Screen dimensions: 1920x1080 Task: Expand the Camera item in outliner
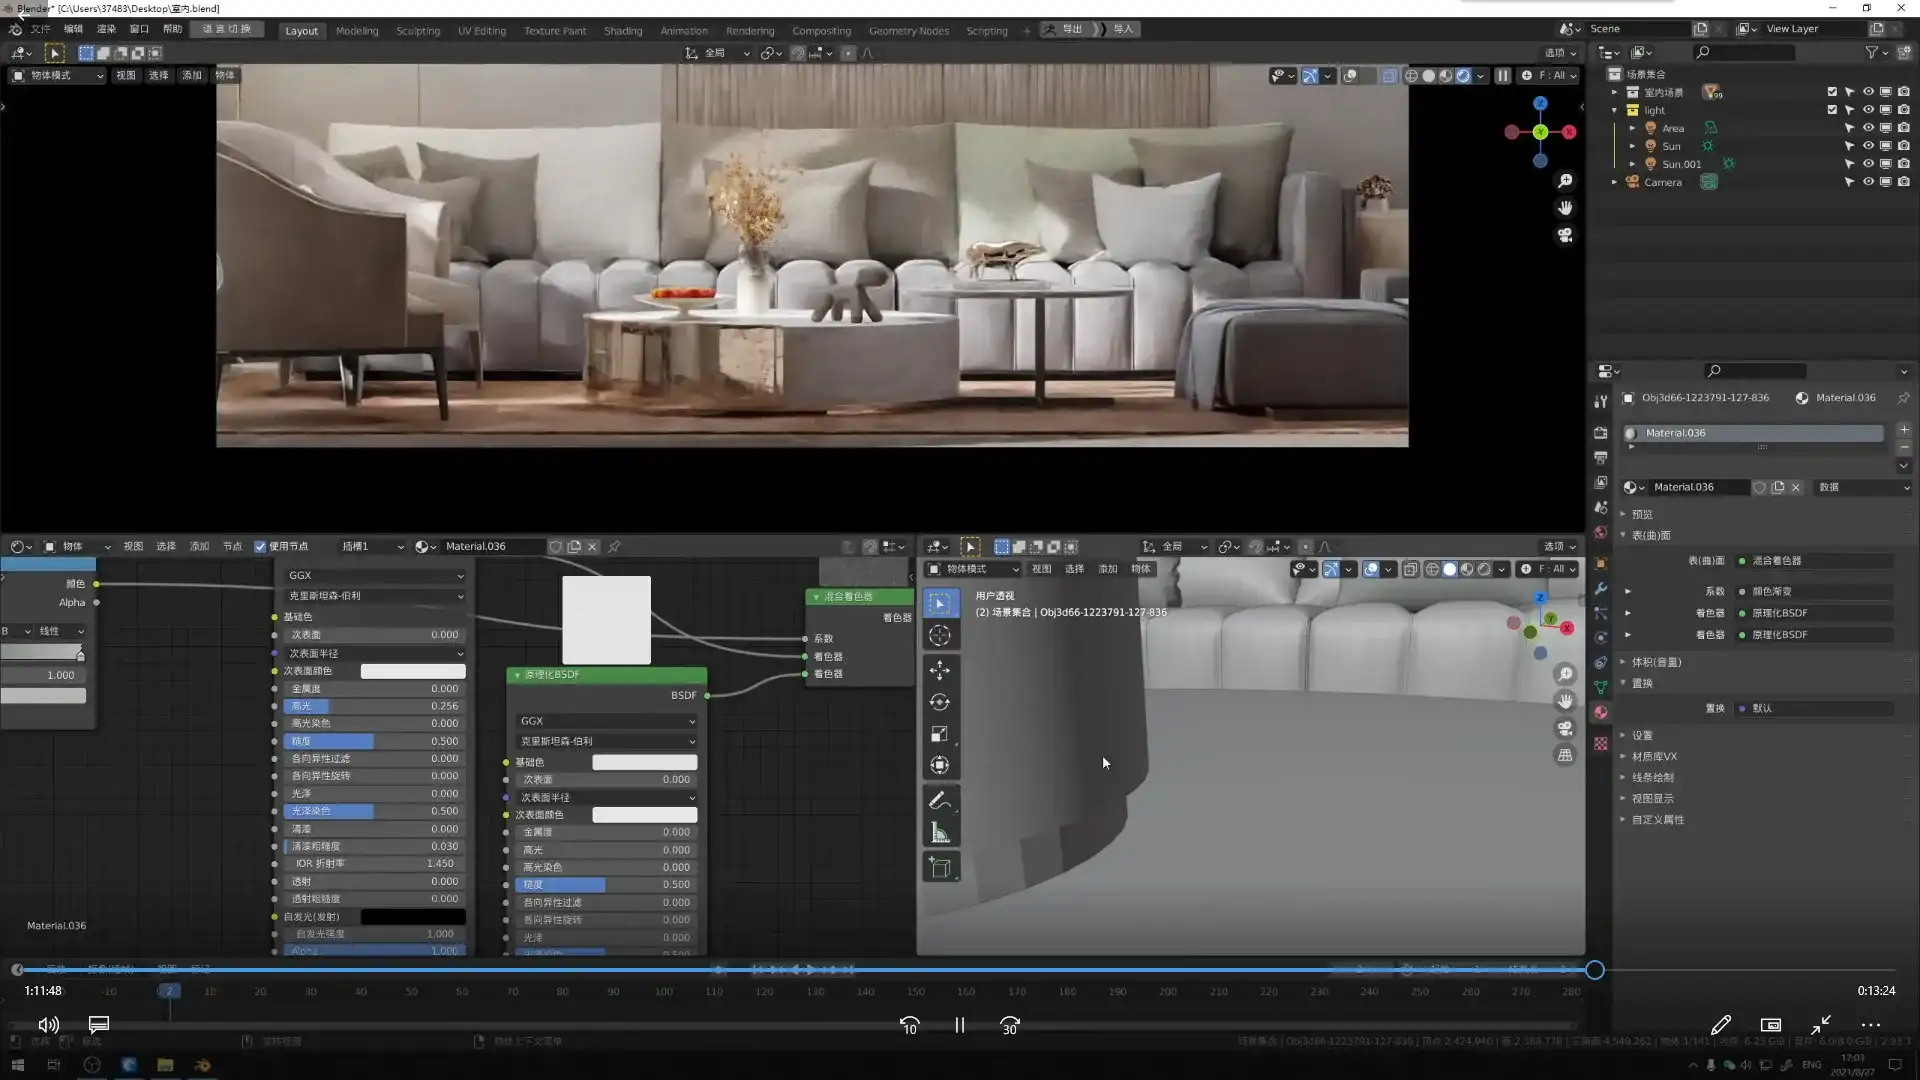tap(1614, 182)
